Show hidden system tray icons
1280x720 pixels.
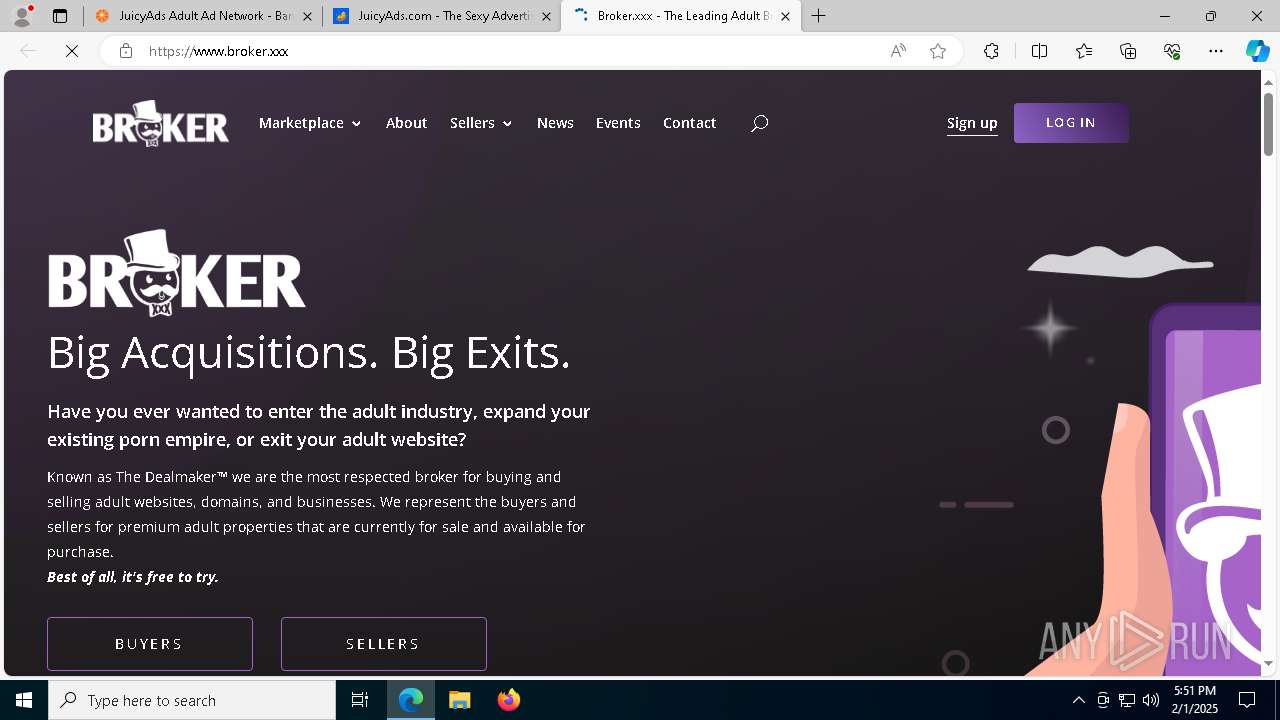pos(1078,700)
